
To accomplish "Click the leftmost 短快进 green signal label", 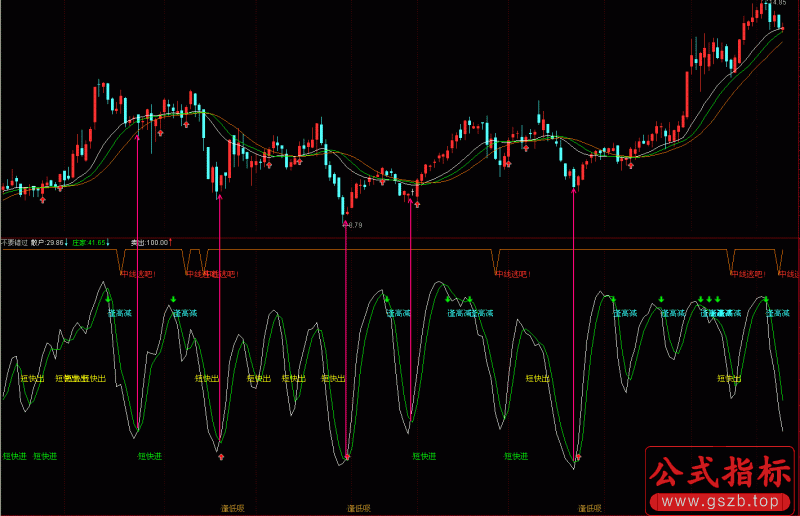I will 14,456.
